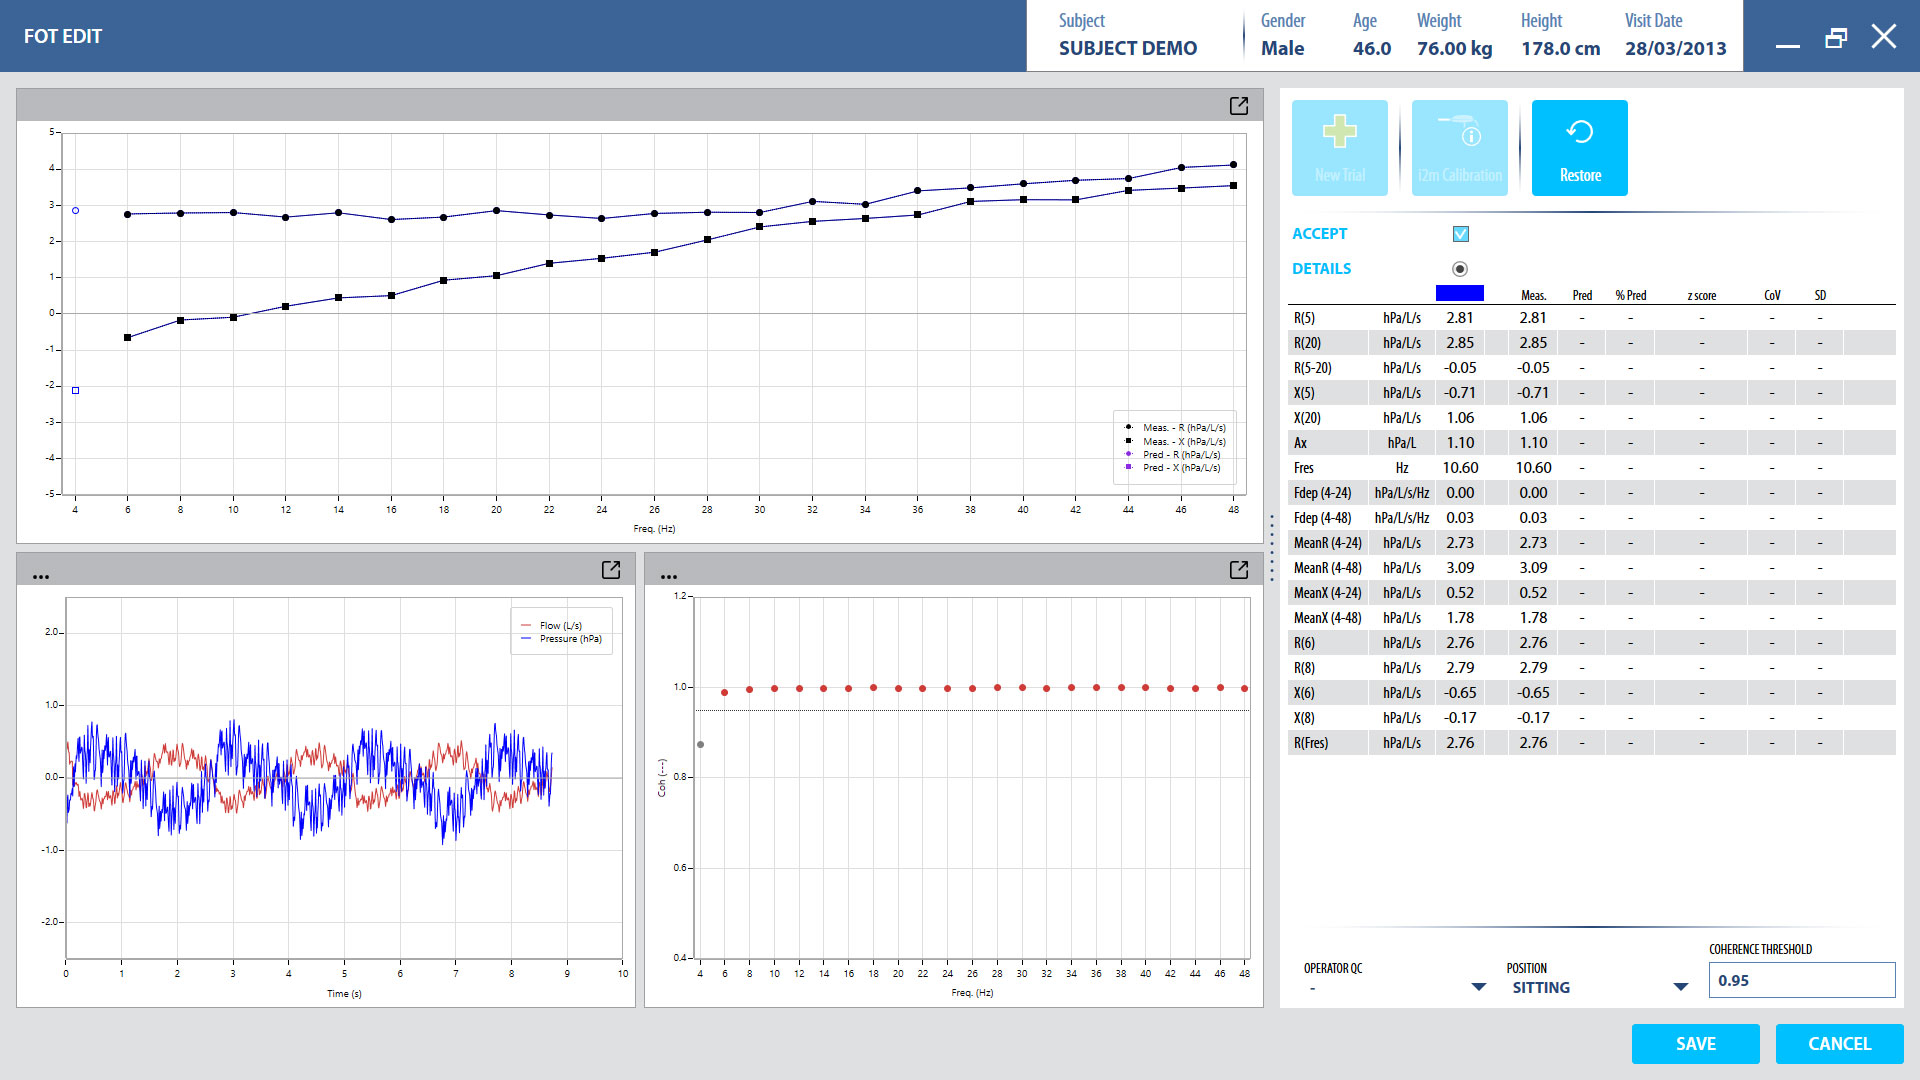1920x1080 pixels.
Task: Pop out the impedance chart panel
Action: (1238, 106)
